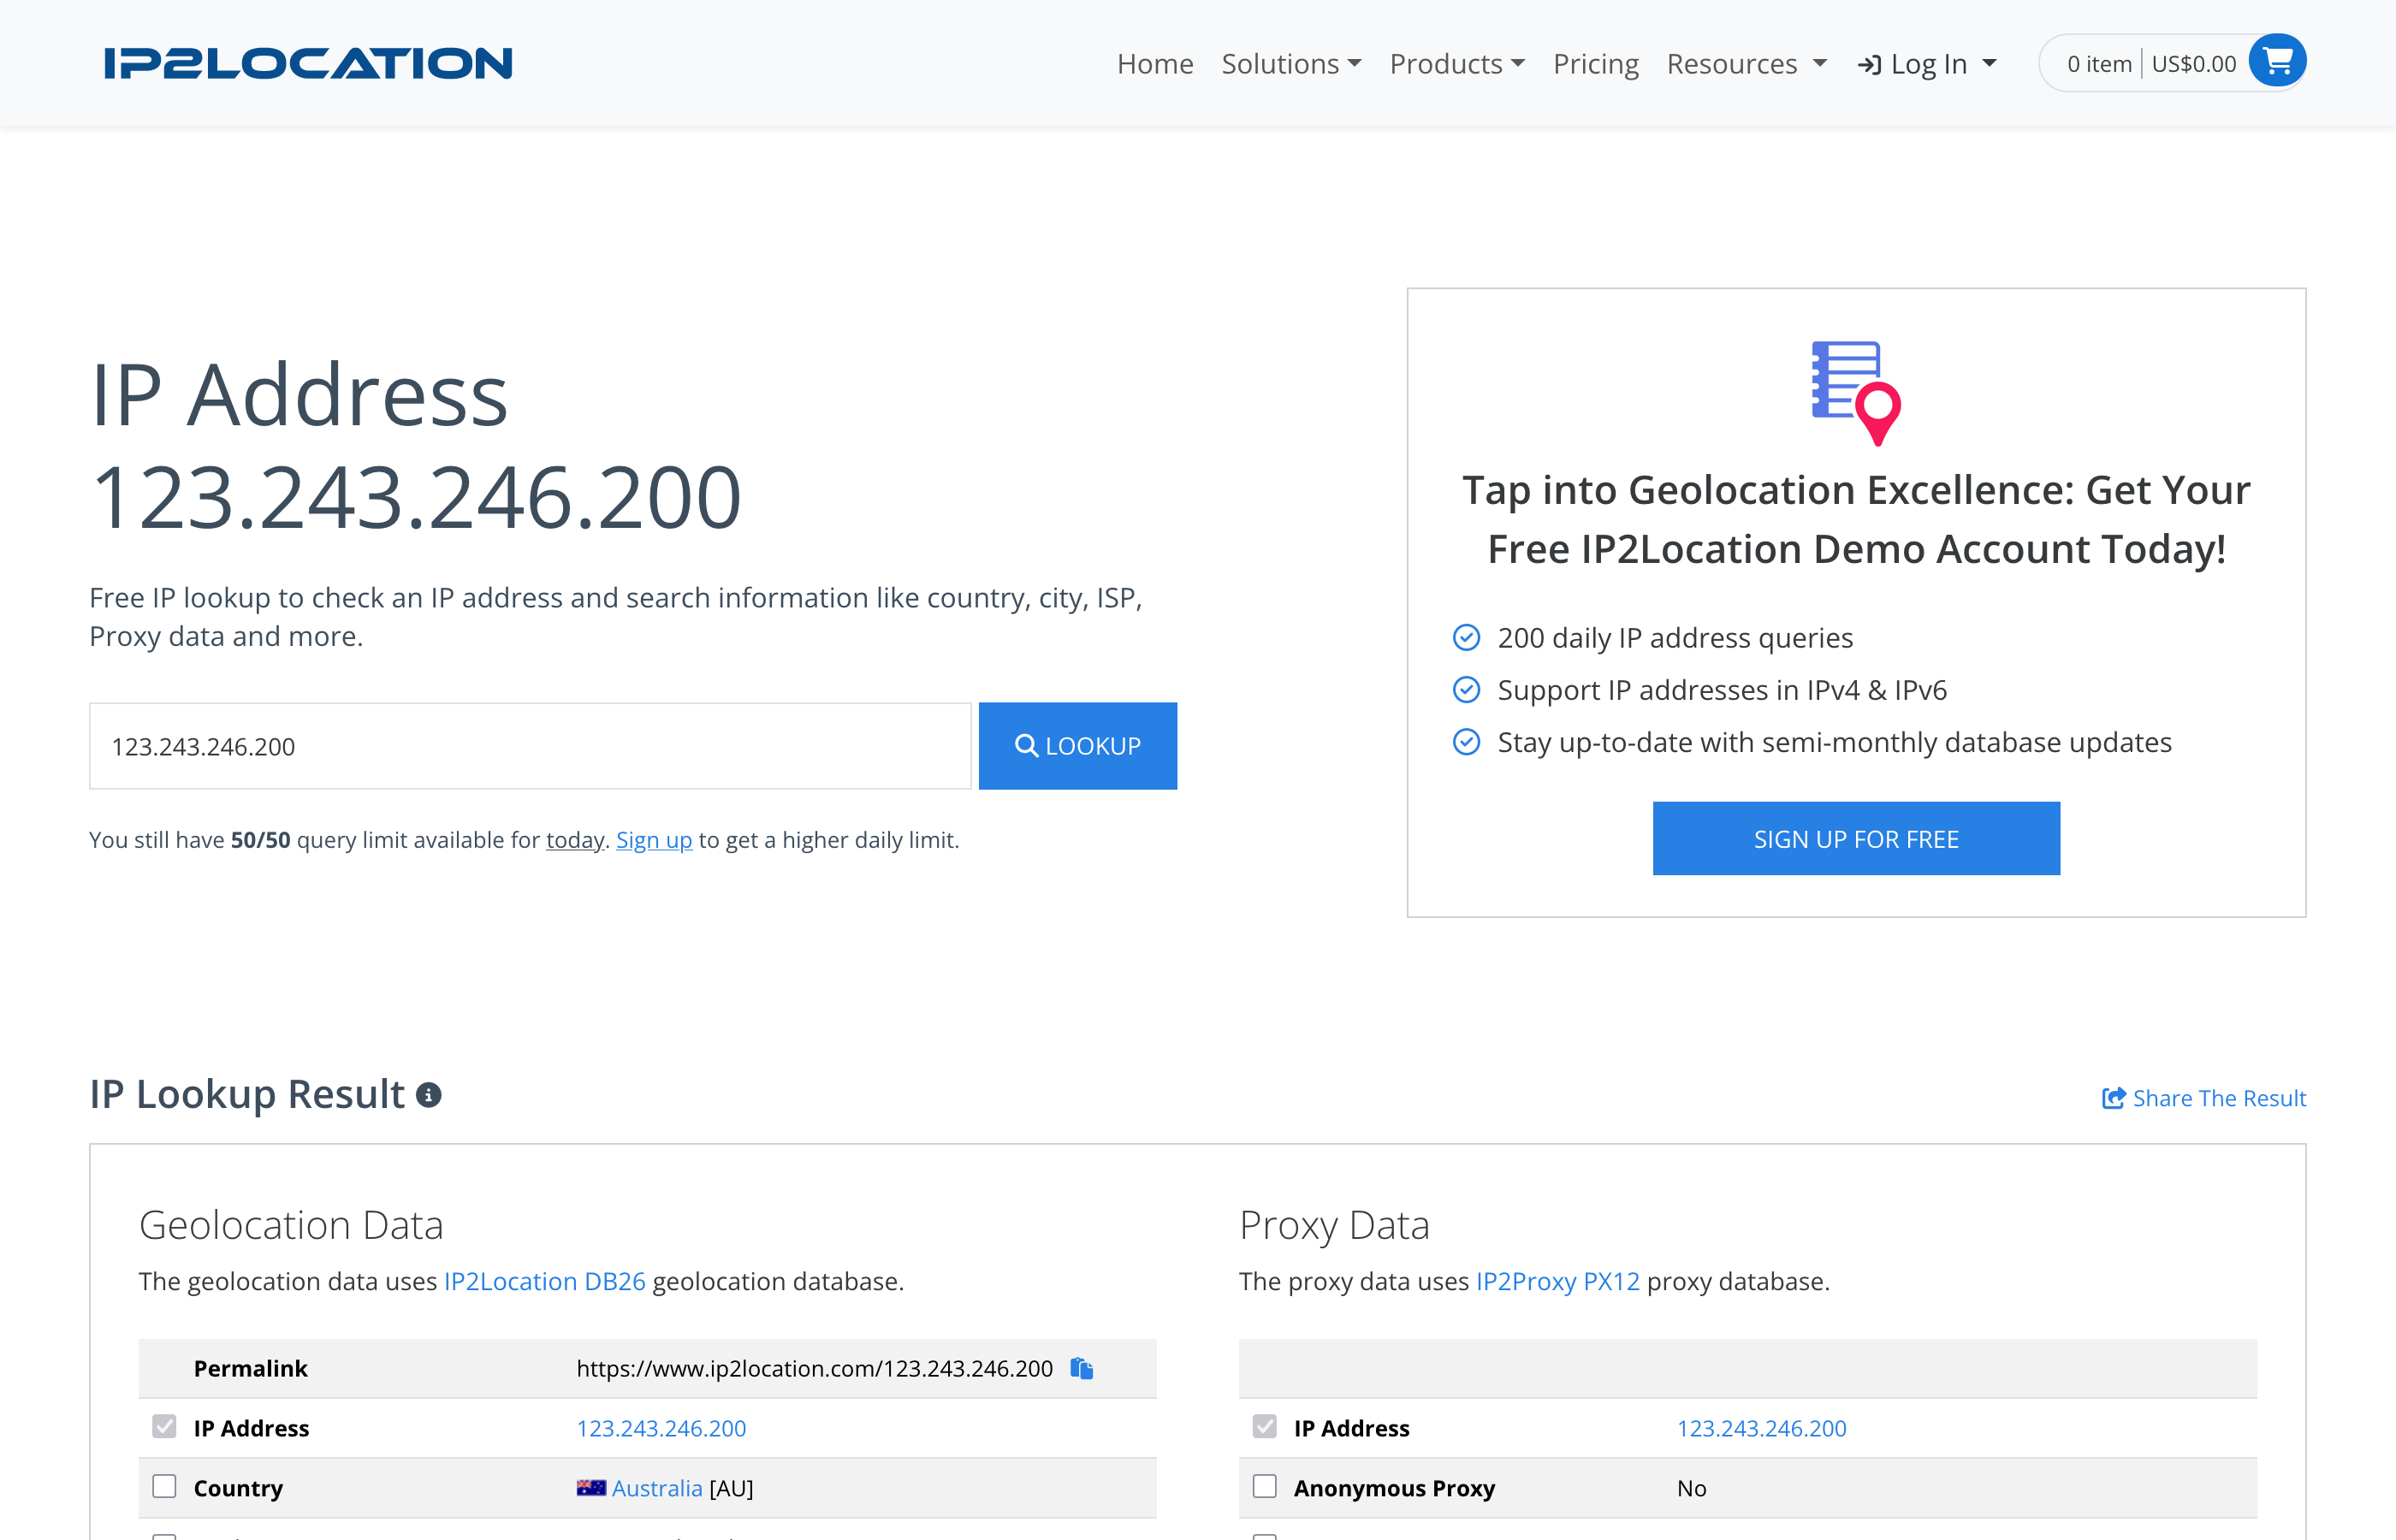The width and height of the screenshot is (2396, 1540).
Task: Click the Permalink row label
Action: (x=250, y=1368)
